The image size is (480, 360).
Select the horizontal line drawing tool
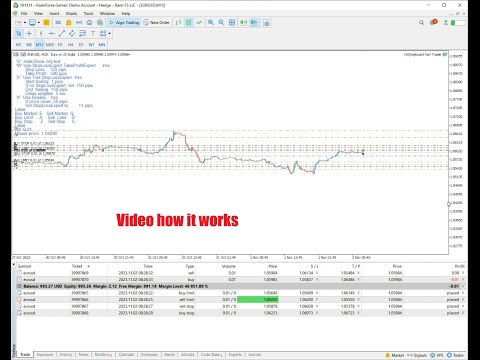pyautogui.click(x=51, y=33)
